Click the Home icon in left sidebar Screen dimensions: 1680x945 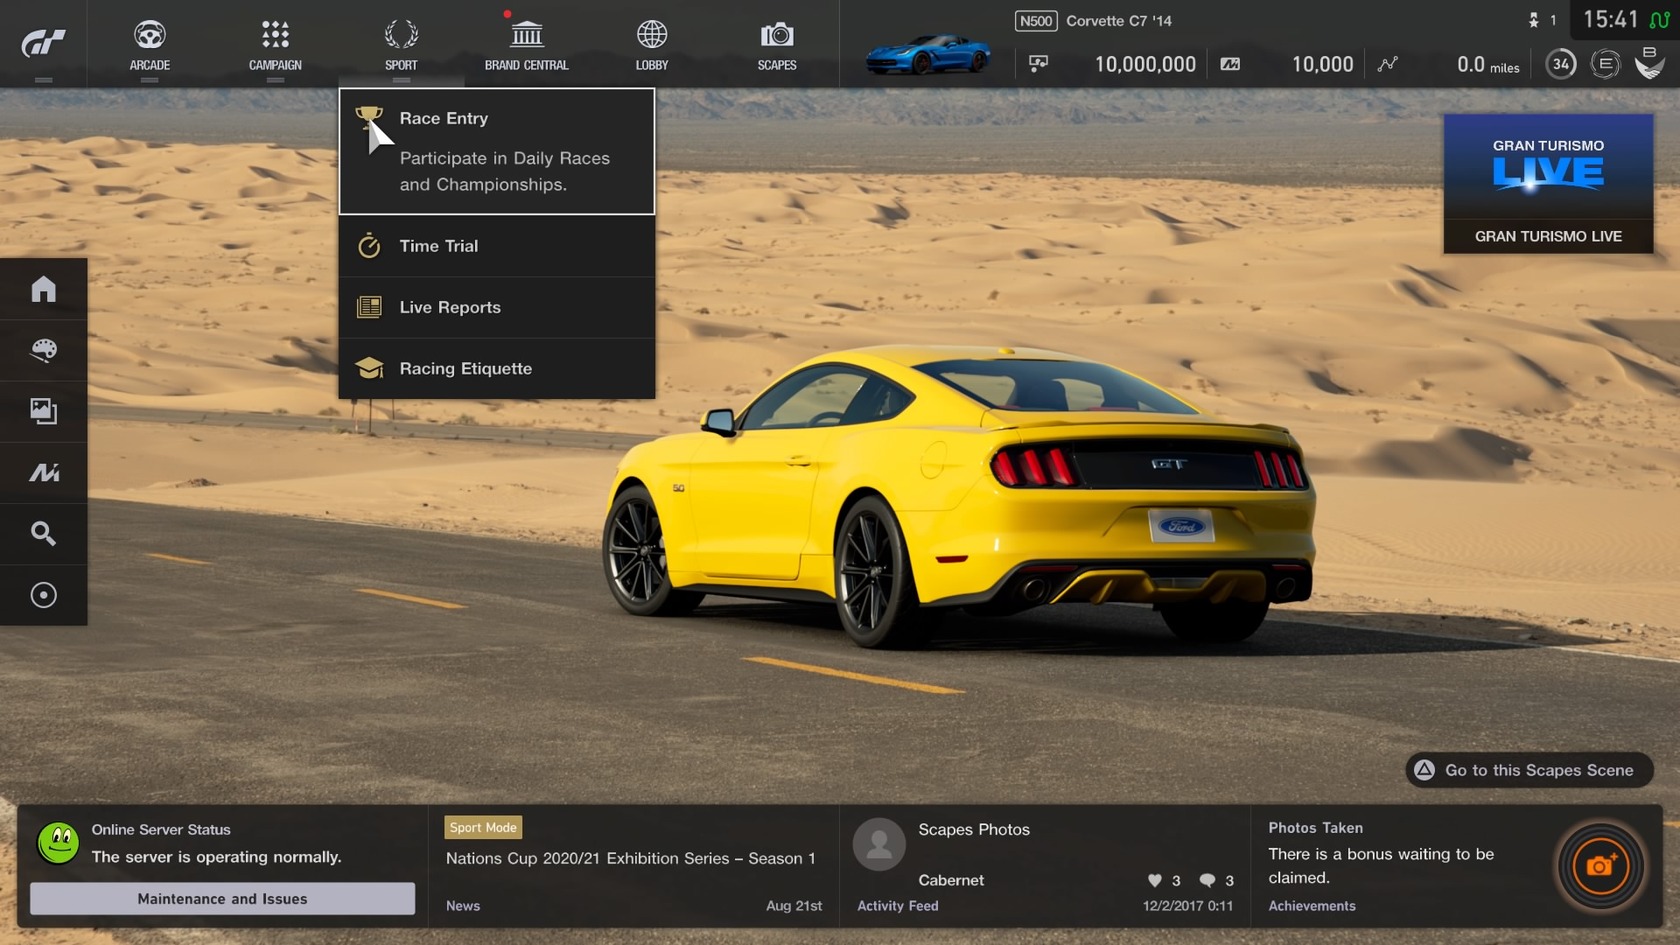coord(43,289)
